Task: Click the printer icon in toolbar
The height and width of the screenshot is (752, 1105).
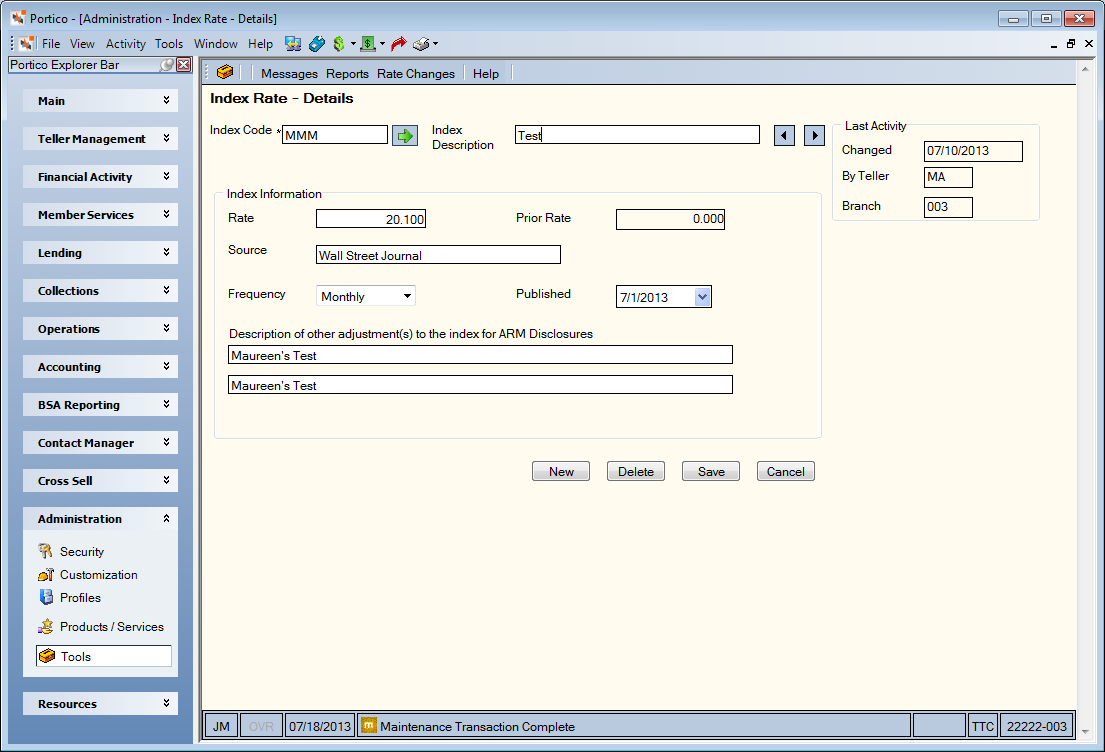Action: (421, 44)
